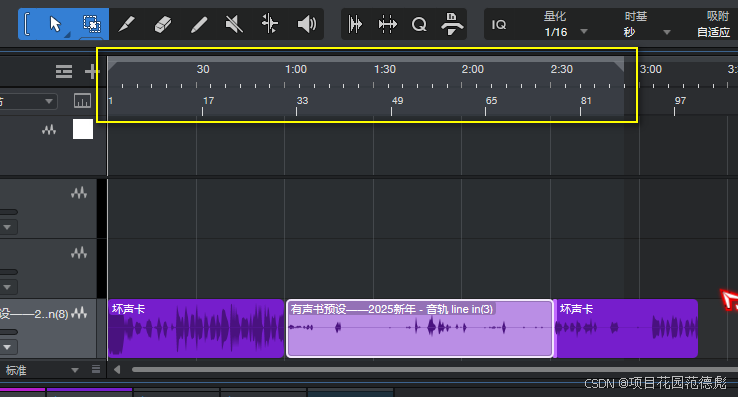This screenshot has height=397, width=738.
Task: Click the bracket icon left of Arrow tool
Action: 27,24
